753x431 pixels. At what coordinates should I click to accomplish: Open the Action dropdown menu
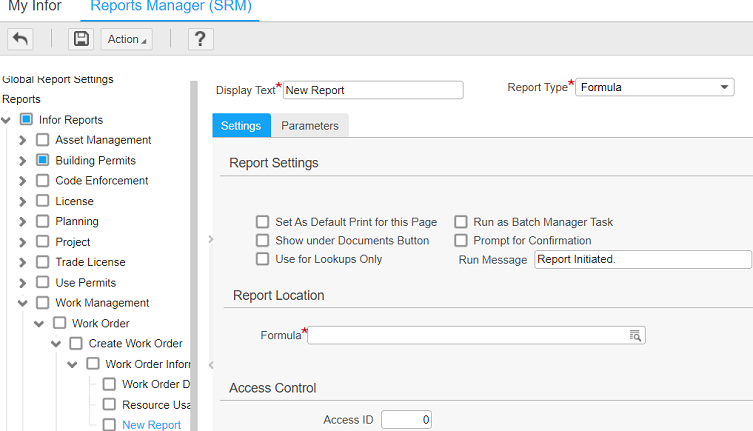(126, 39)
